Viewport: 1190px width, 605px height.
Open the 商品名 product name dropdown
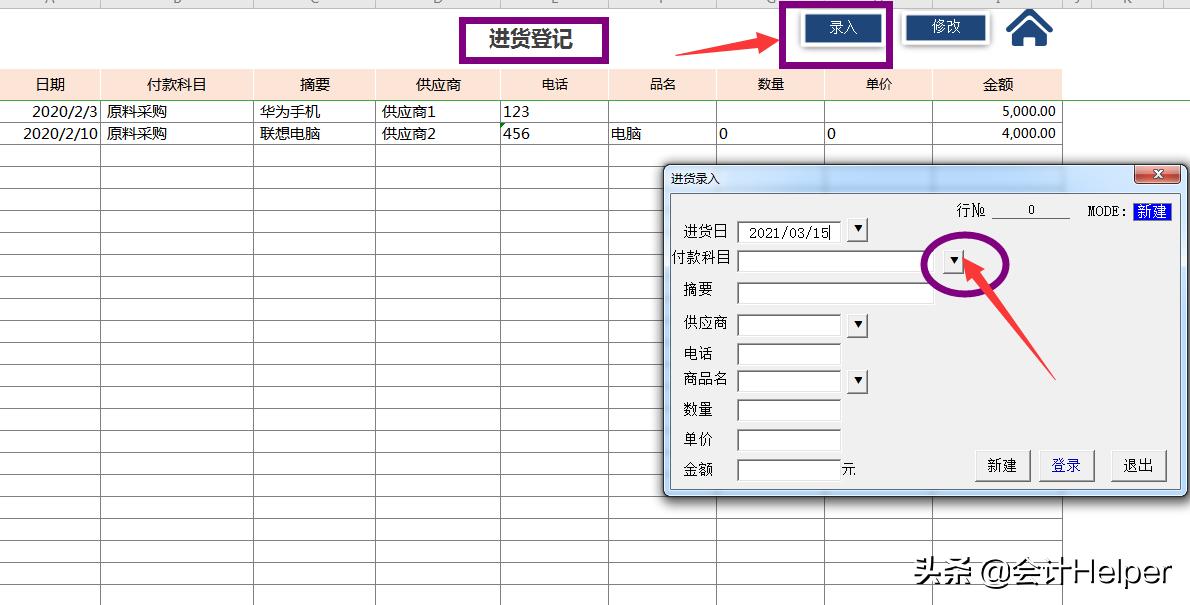pyautogui.click(x=857, y=380)
